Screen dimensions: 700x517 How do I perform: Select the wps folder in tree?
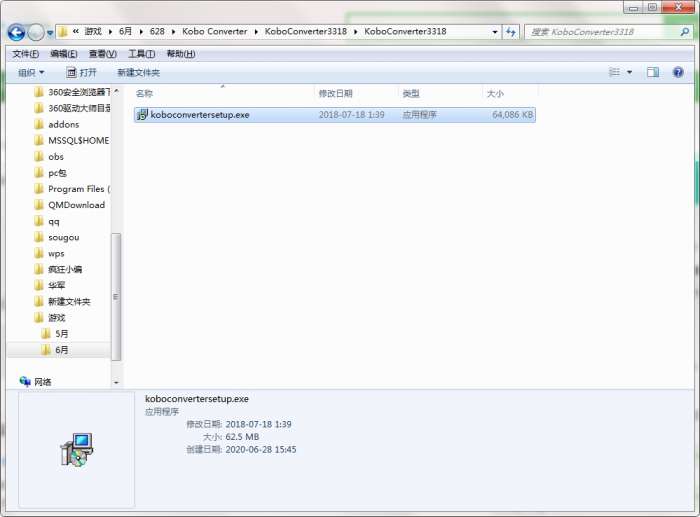coord(50,254)
